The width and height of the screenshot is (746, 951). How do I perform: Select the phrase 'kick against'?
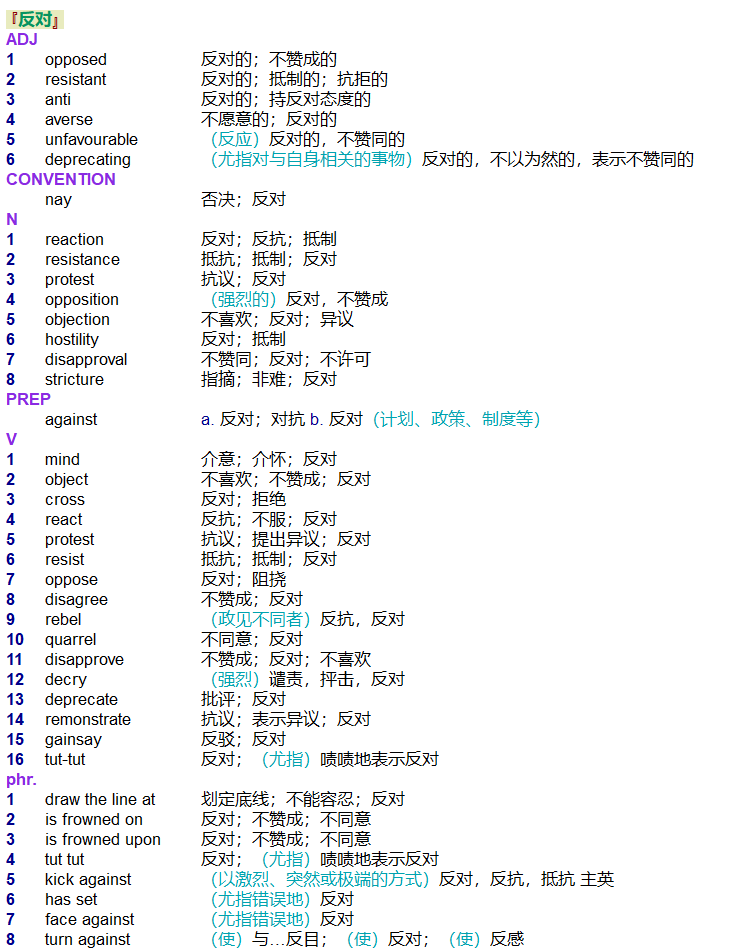pos(88,880)
